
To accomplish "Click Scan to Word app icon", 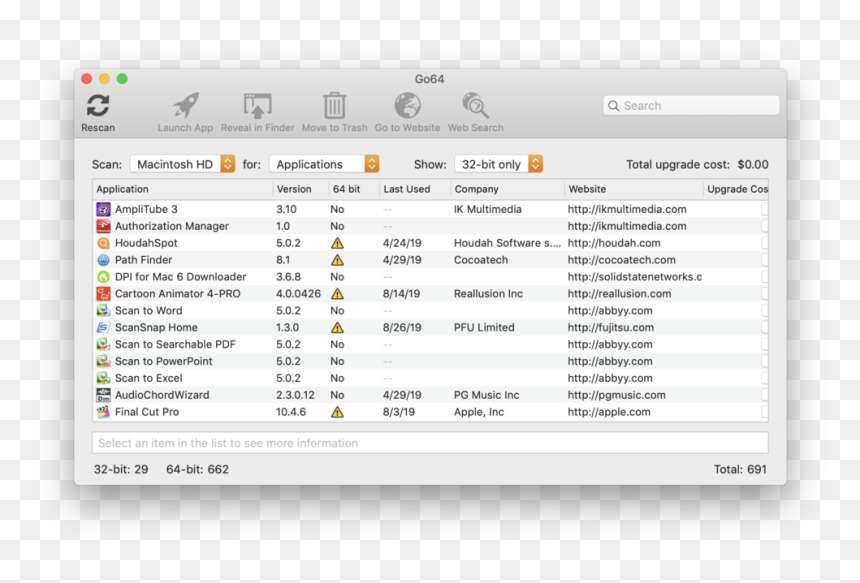I will click(103, 310).
